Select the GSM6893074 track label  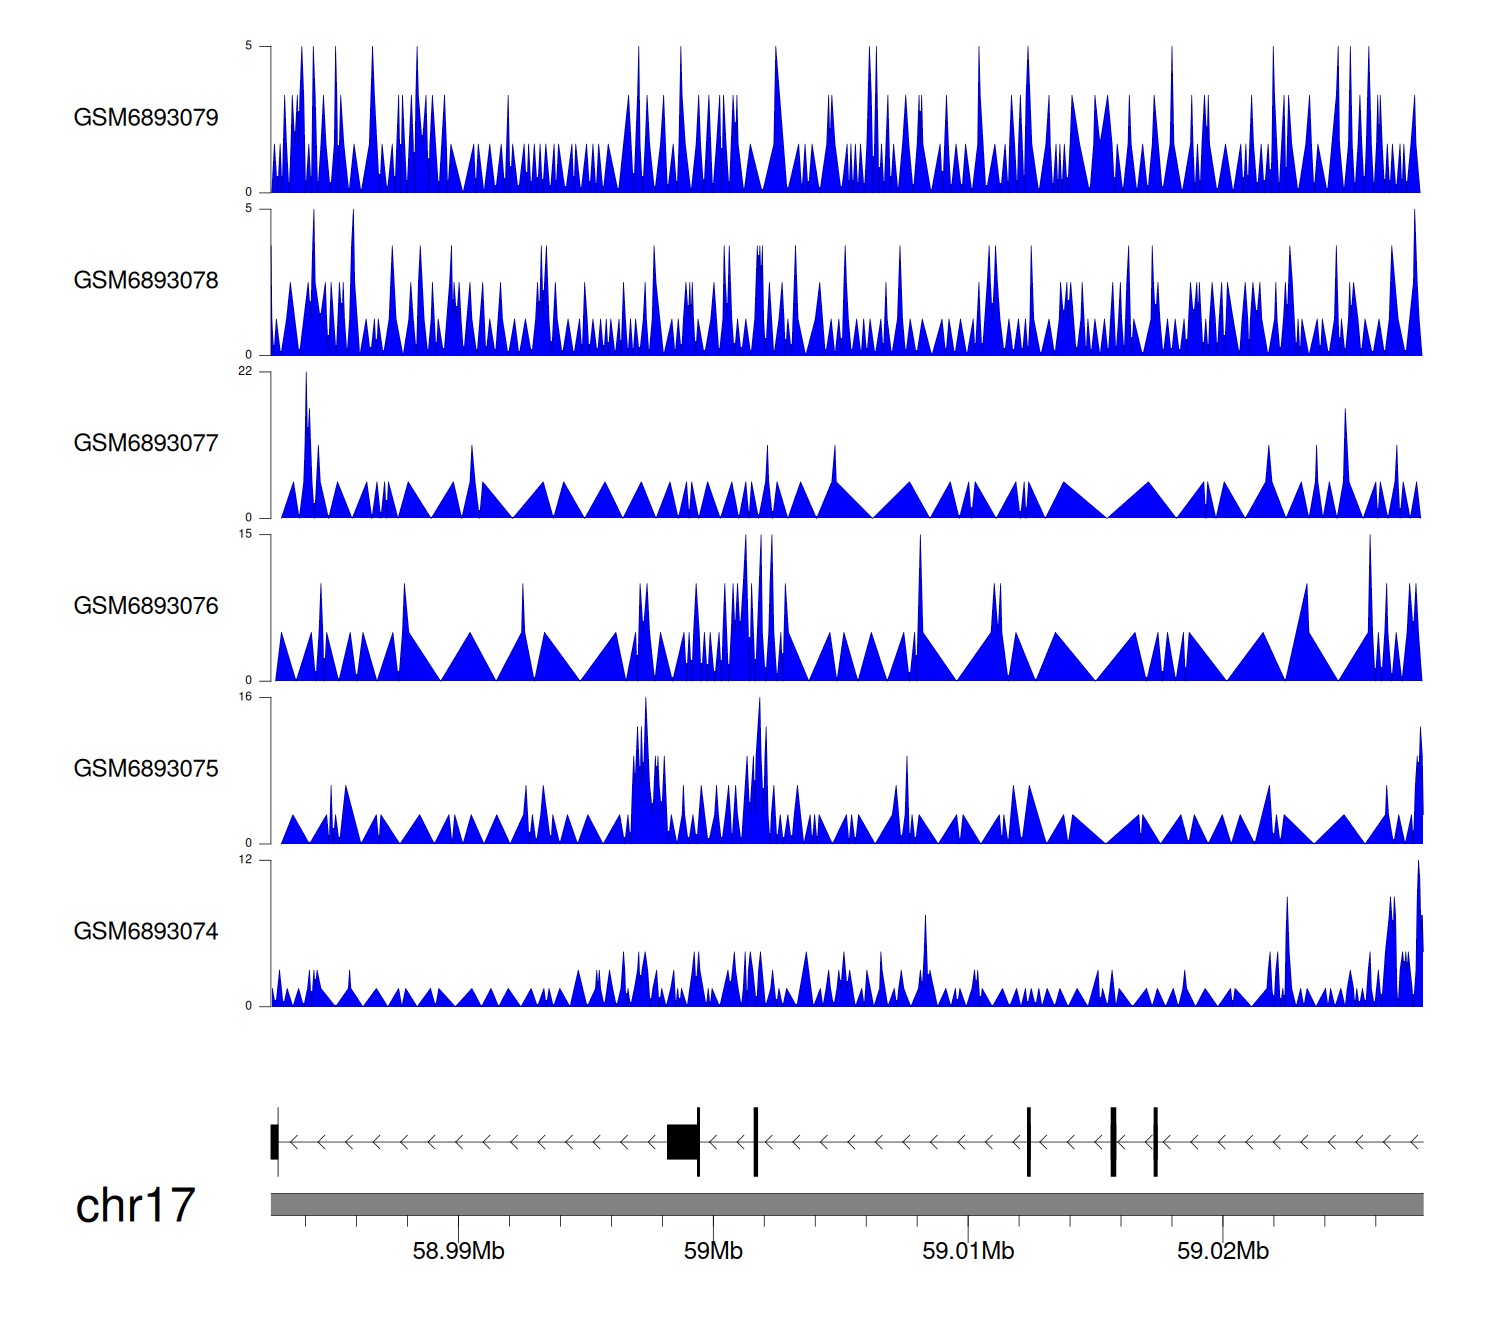(x=146, y=932)
